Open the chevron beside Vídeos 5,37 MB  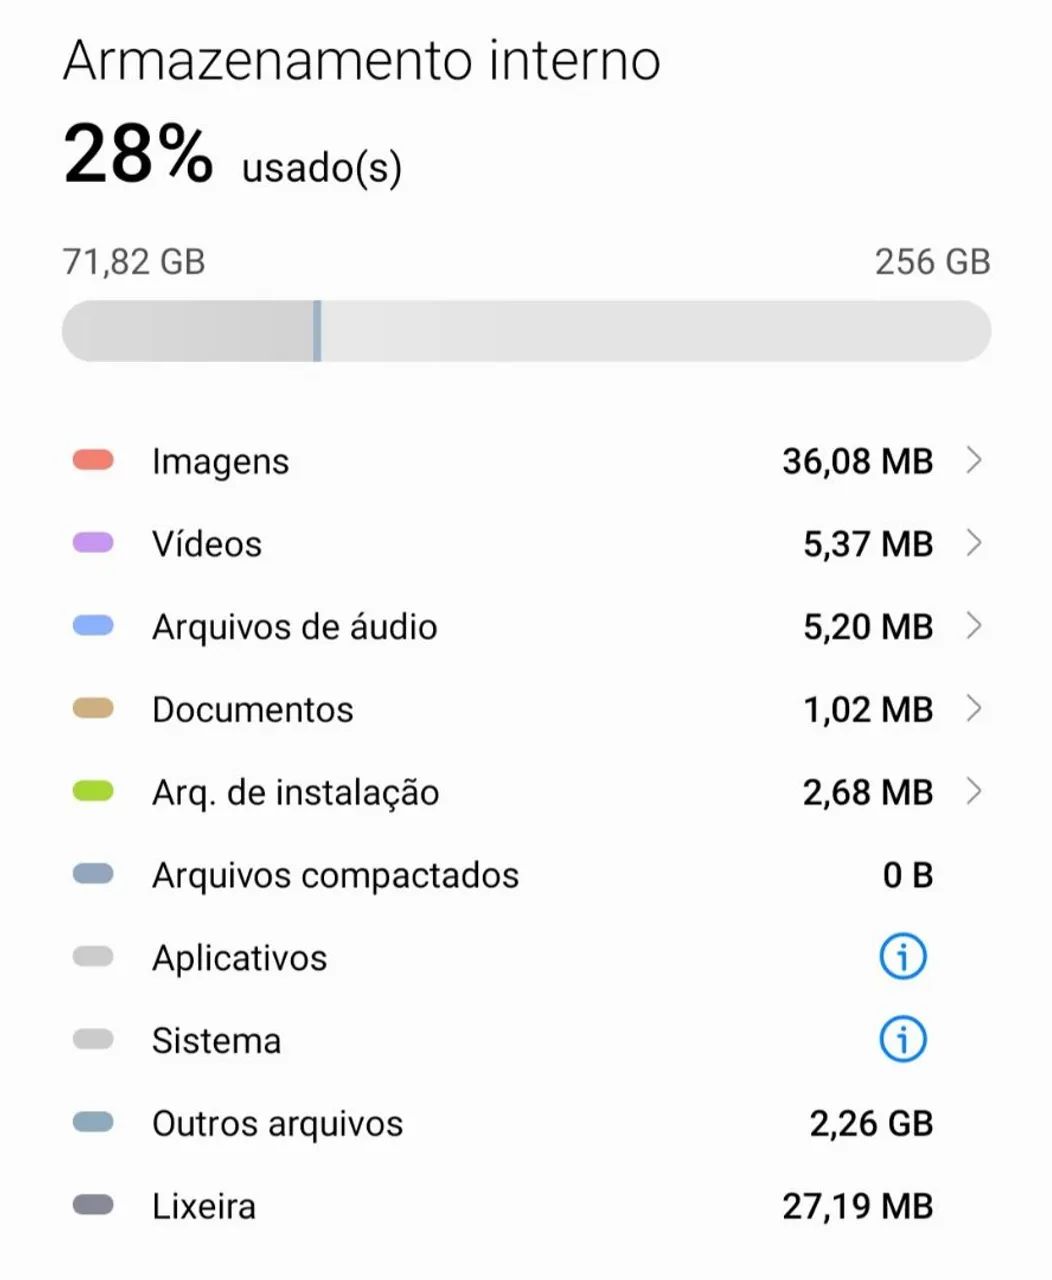[973, 543]
